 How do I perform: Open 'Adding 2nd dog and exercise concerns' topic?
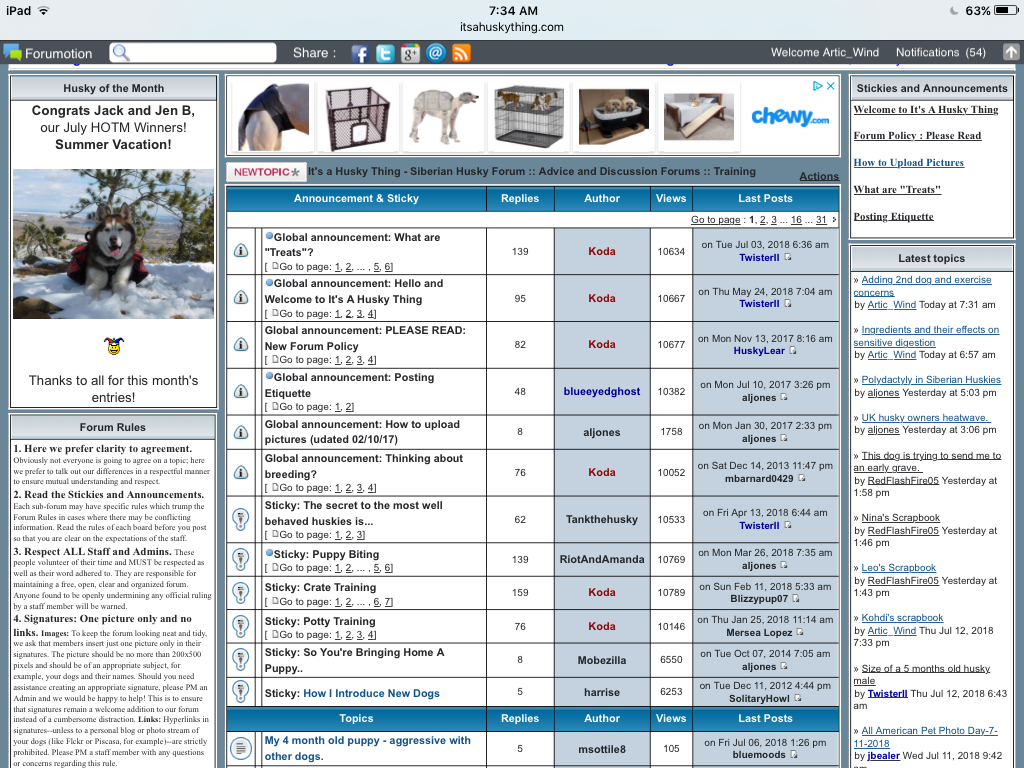(922, 286)
